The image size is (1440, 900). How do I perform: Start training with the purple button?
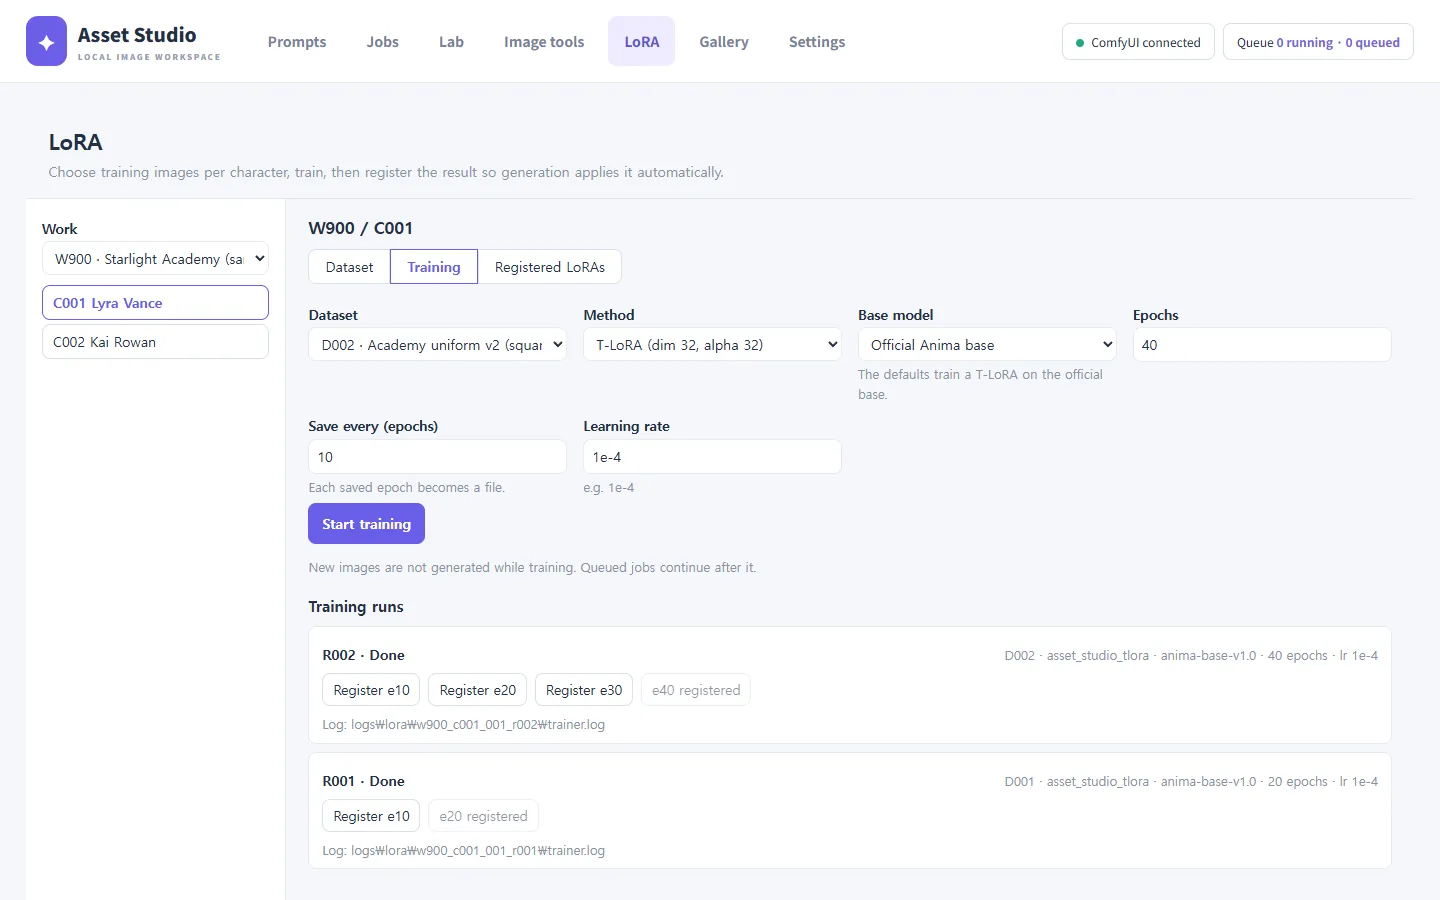click(366, 524)
